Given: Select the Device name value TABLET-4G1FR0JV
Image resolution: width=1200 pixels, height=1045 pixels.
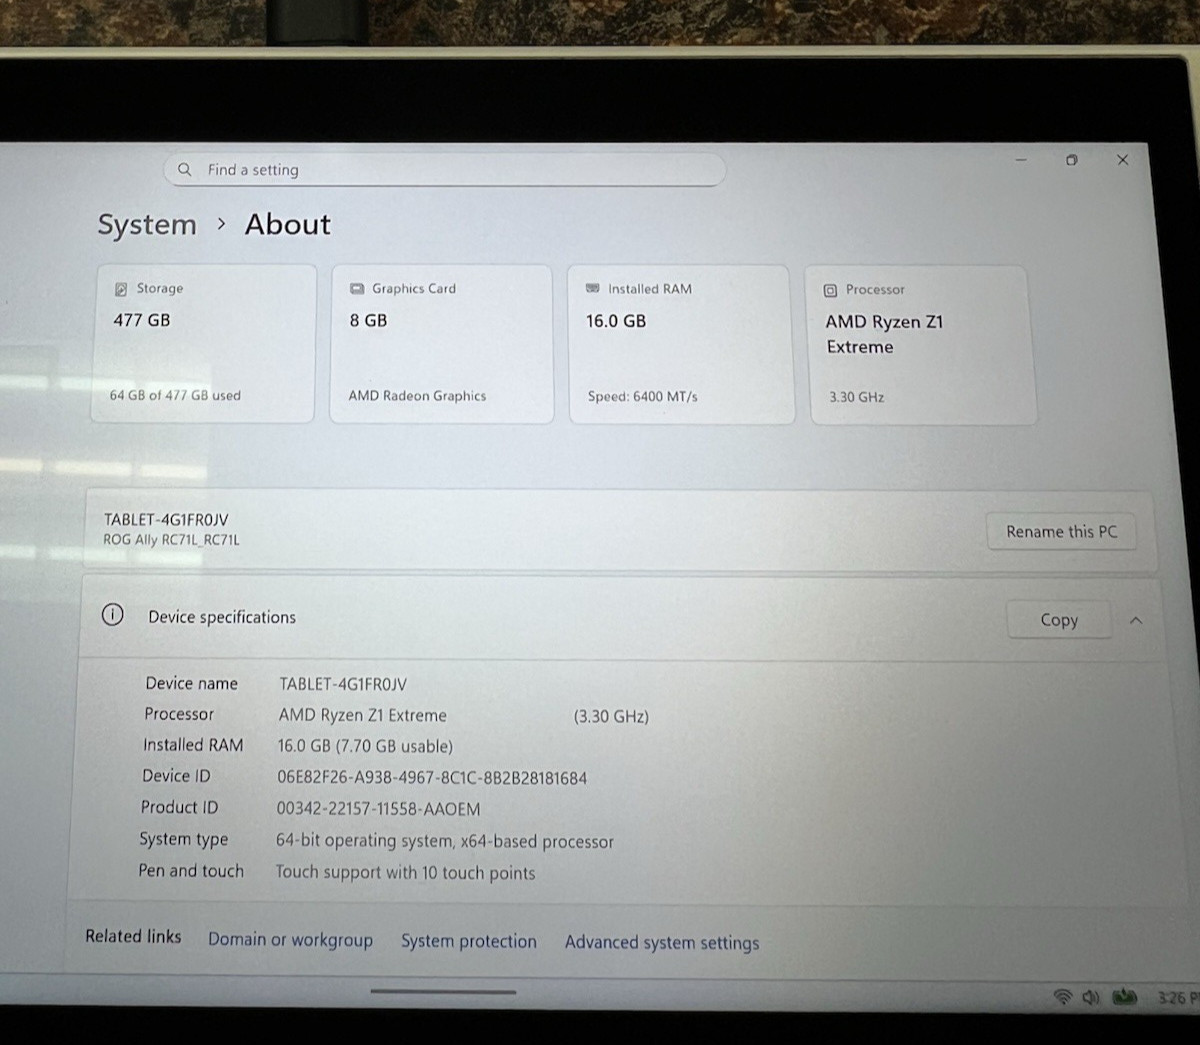Looking at the screenshot, I should click(x=343, y=684).
